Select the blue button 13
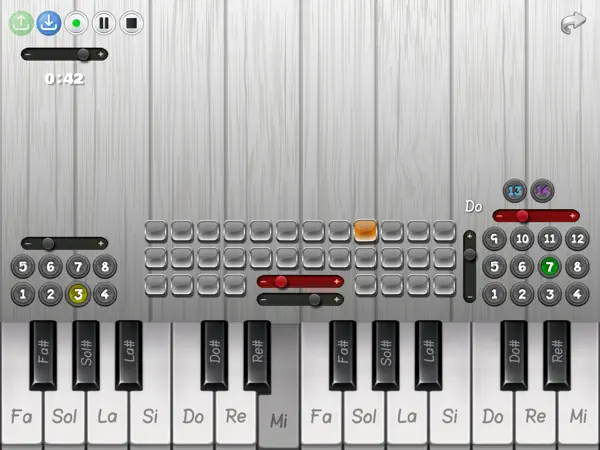This screenshot has height=450, width=600. pos(515,191)
